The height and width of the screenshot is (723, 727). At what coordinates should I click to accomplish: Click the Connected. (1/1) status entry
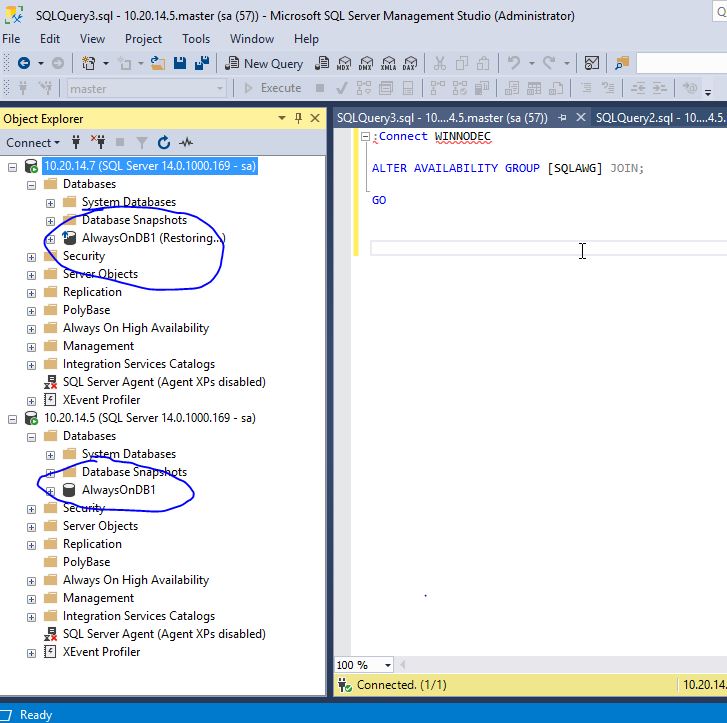(x=402, y=685)
